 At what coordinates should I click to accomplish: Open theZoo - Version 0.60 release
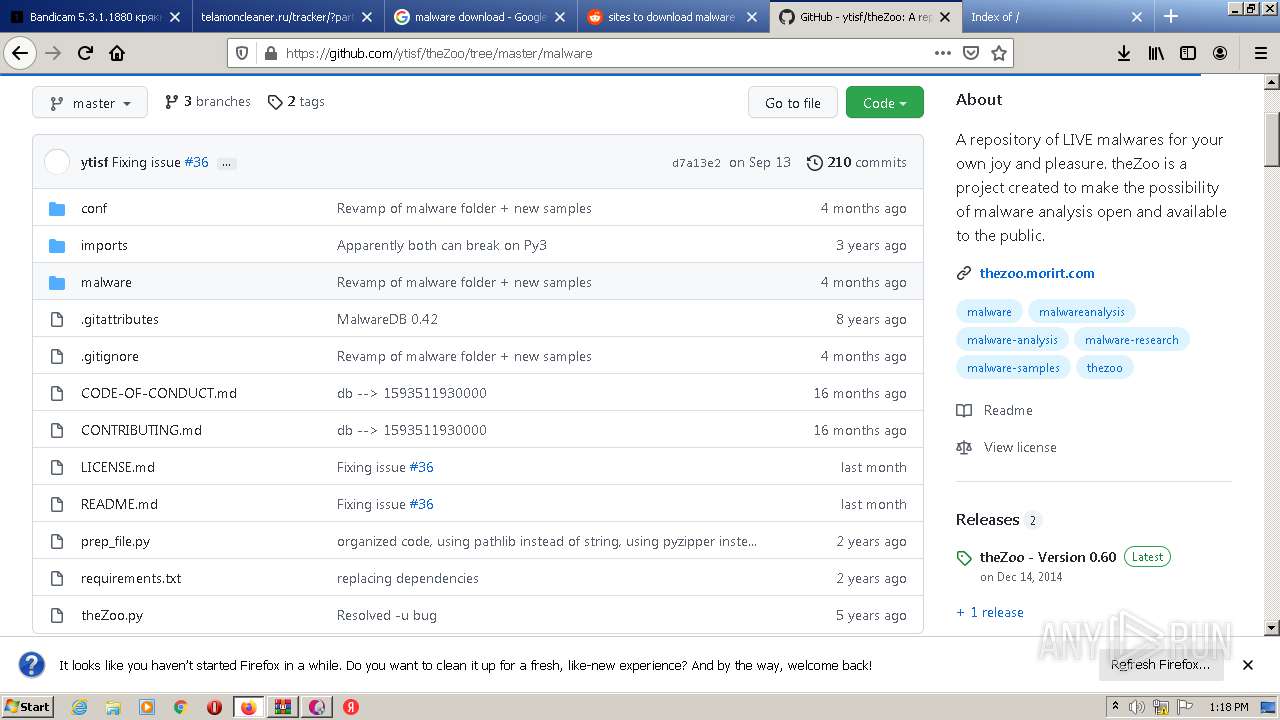pyautogui.click(x=1048, y=557)
